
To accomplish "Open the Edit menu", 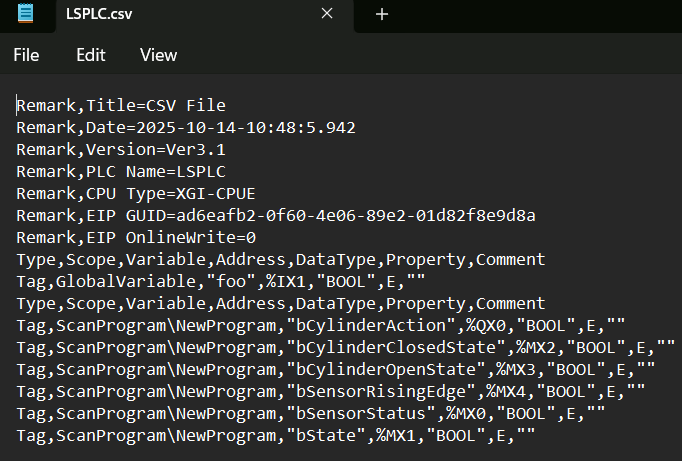I will coord(91,56).
